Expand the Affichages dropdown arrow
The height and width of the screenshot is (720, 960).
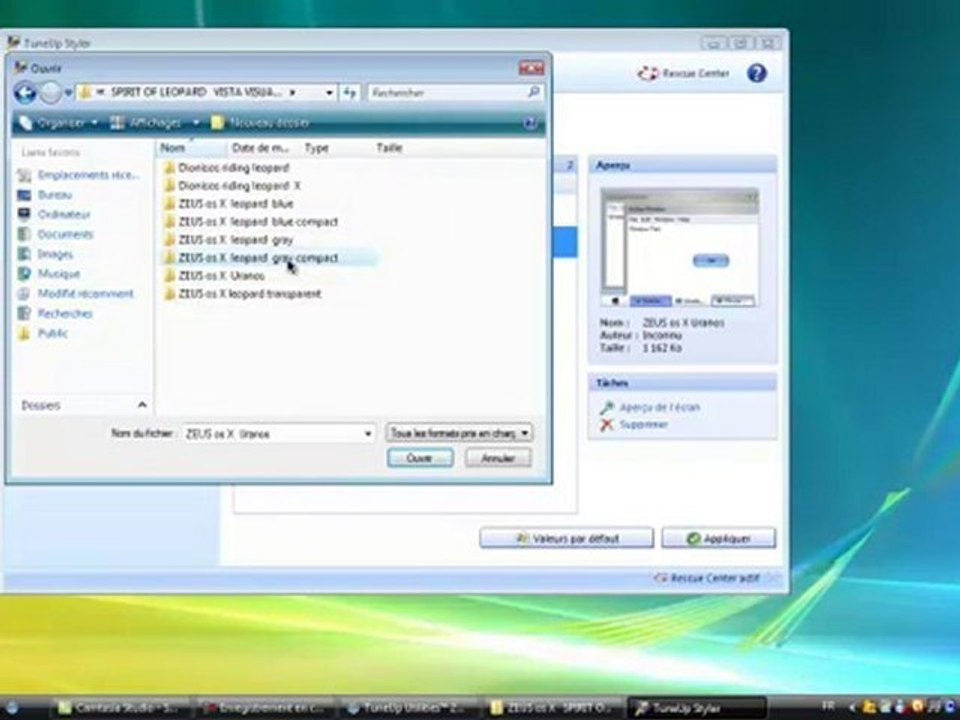point(196,123)
